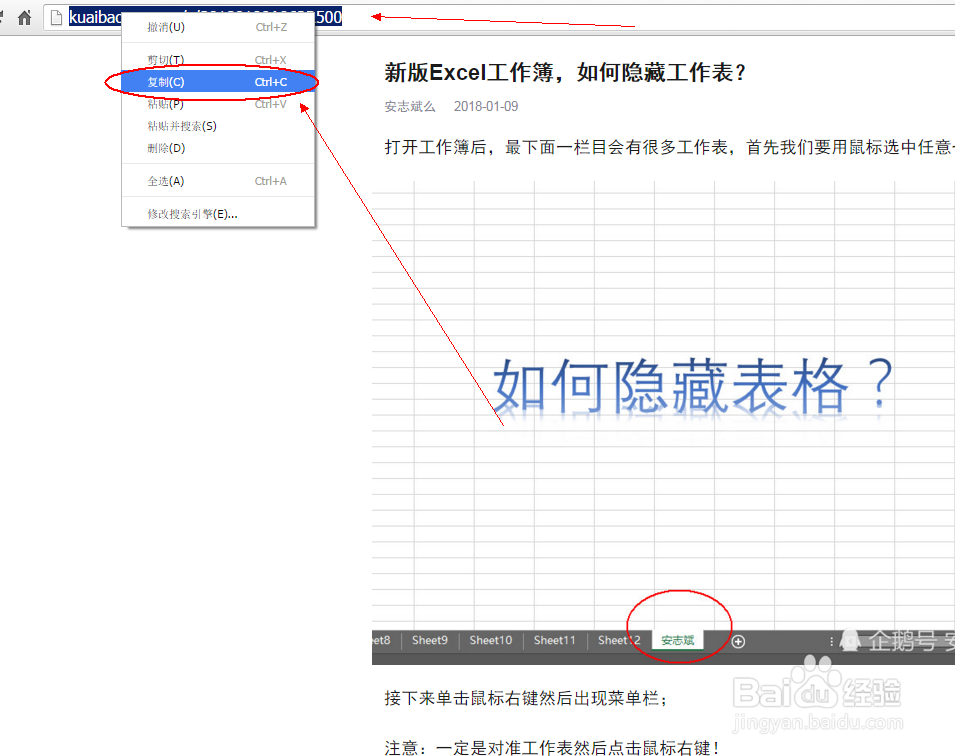The width and height of the screenshot is (955, 756).
Task: Choose 粘贴(P) from the context menu
Action: coord(218,104)
